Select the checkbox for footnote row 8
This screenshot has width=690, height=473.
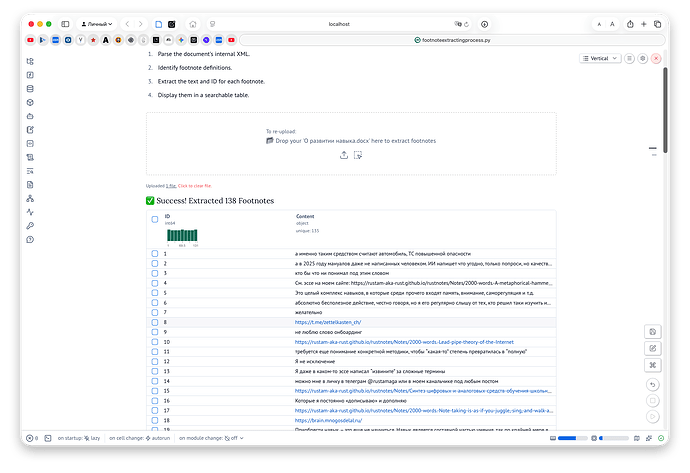[155, 323]
